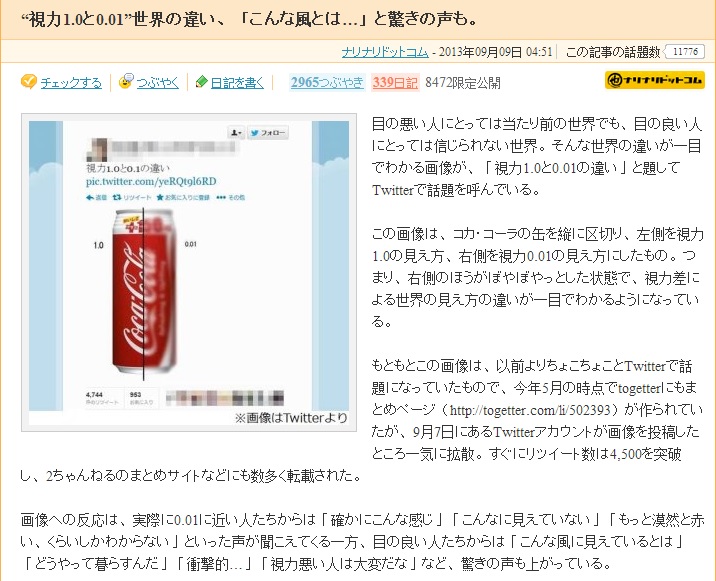The image size is (716, 581).
Task: Click the green pencil icon beside 日記を書く
Action: (201, 82)
